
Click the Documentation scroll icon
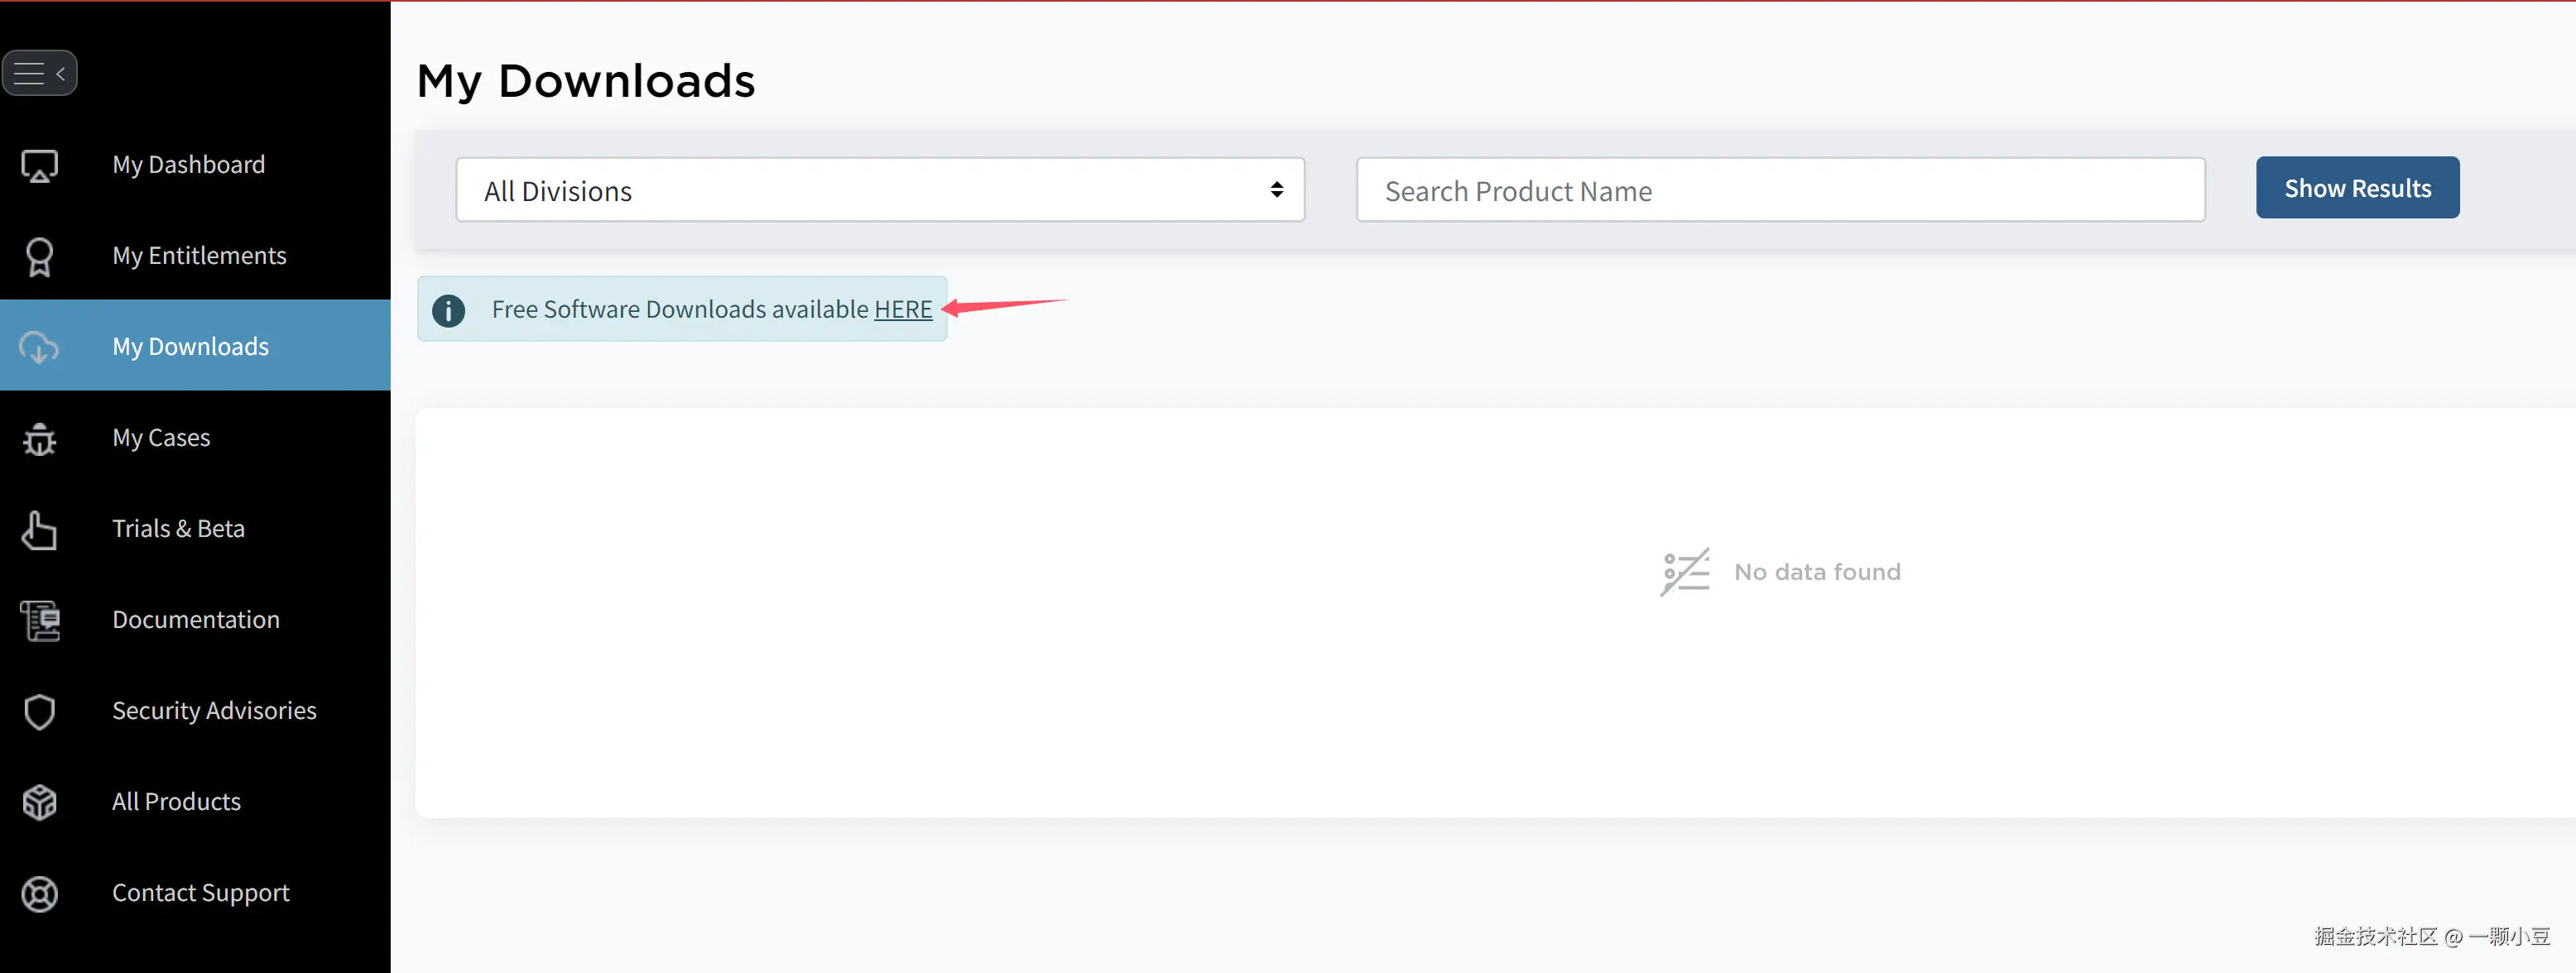coord(40,621)
